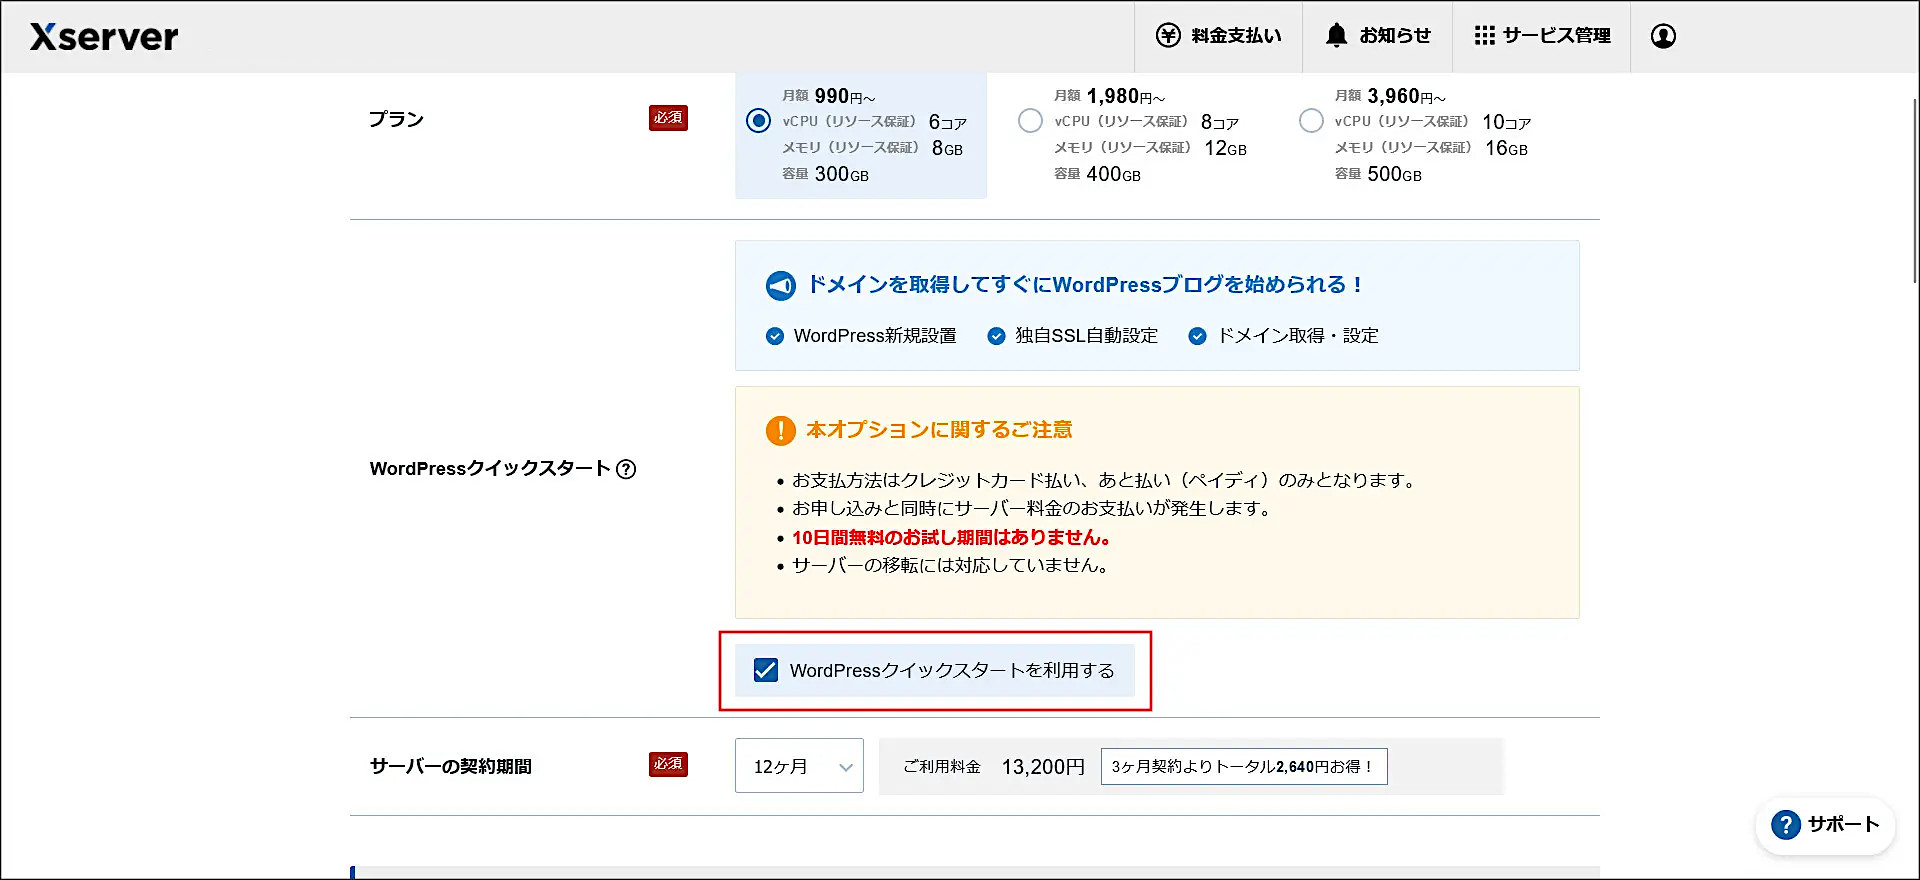Click the ドメインを取得してすぐにWordPressブログを始められる heading

point(1085,285)
